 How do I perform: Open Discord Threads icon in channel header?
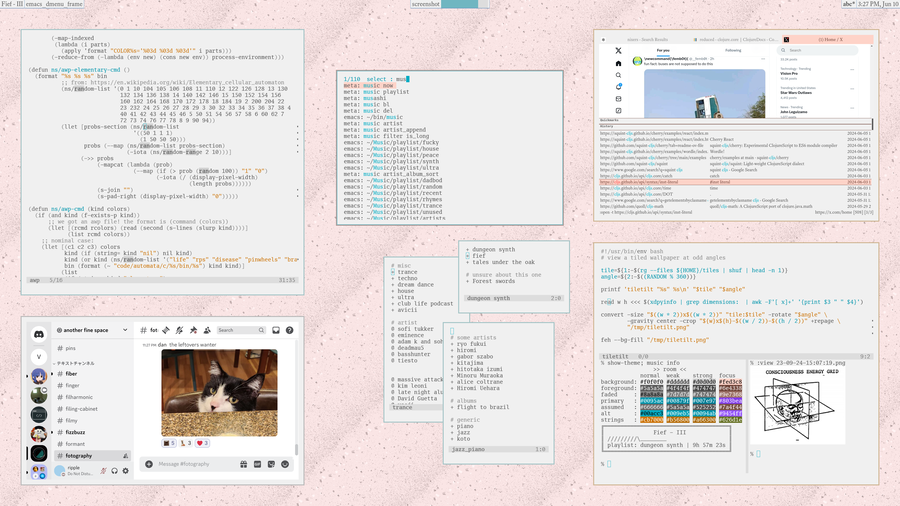click(166, 330)
